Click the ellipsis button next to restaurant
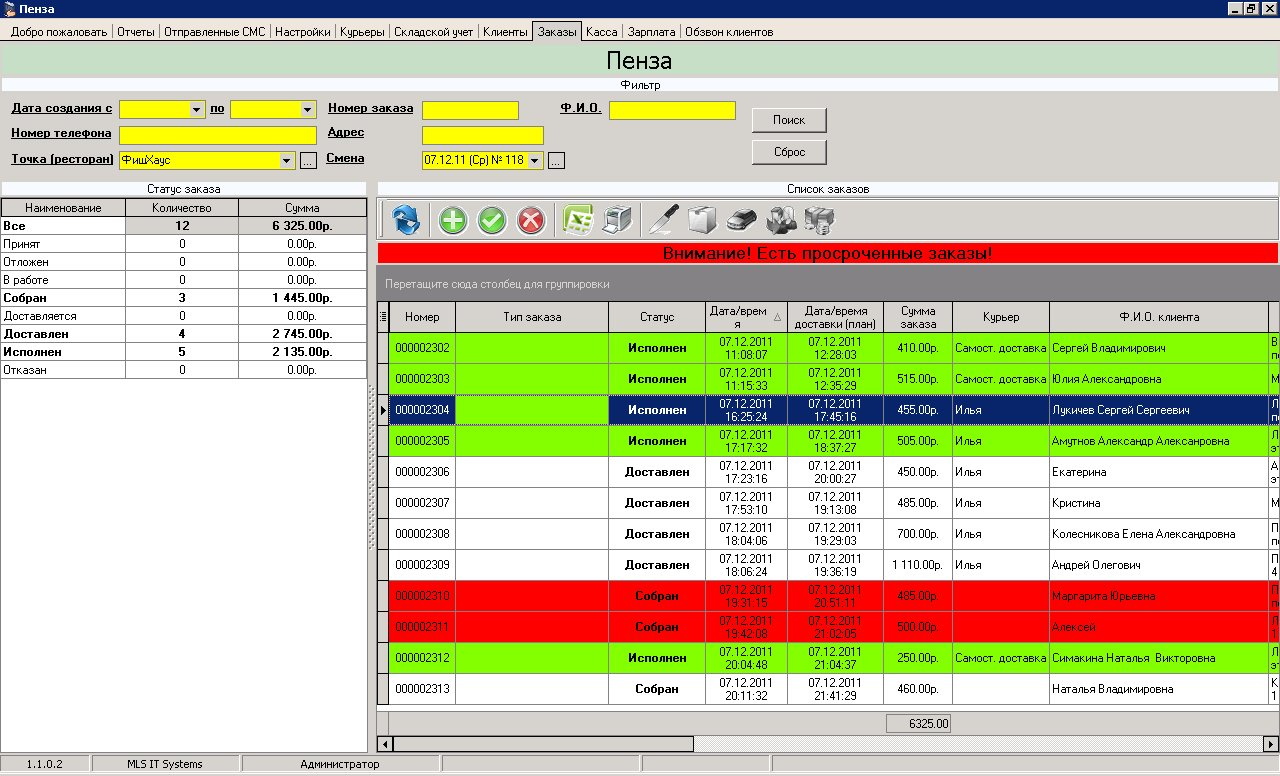The width and height of the screenshot is (1280, 776). 308,160
